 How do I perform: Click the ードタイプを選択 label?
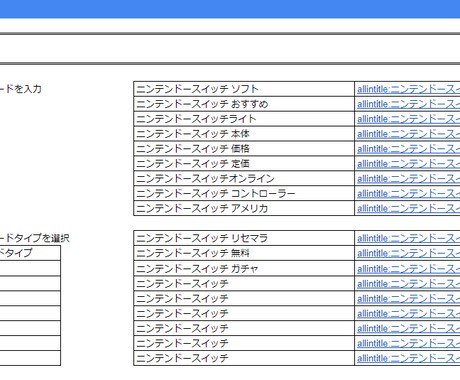(x=34, y=238)
